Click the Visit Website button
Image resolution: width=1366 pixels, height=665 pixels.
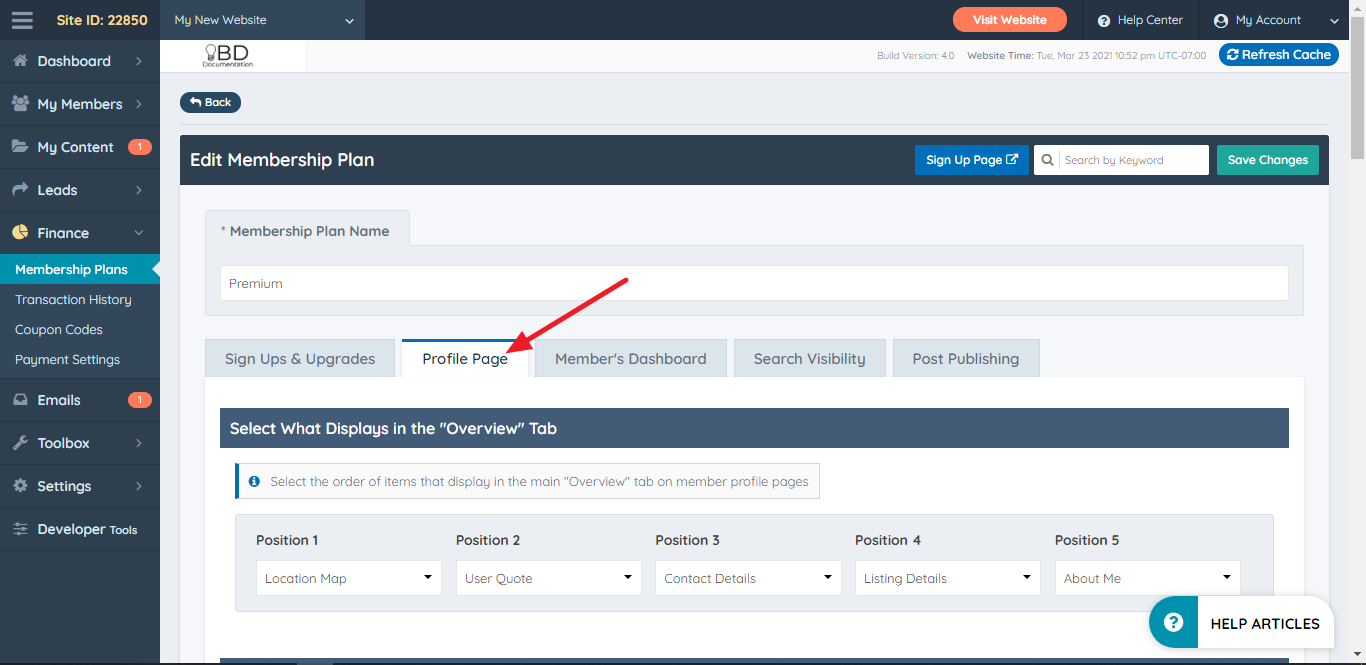tap(1010, 20)
